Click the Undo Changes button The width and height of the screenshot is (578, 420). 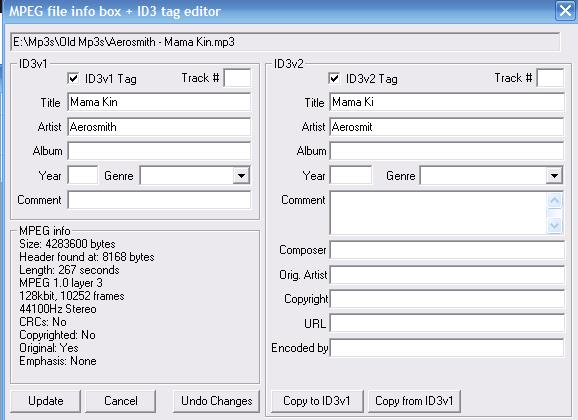tap(216, 401)
